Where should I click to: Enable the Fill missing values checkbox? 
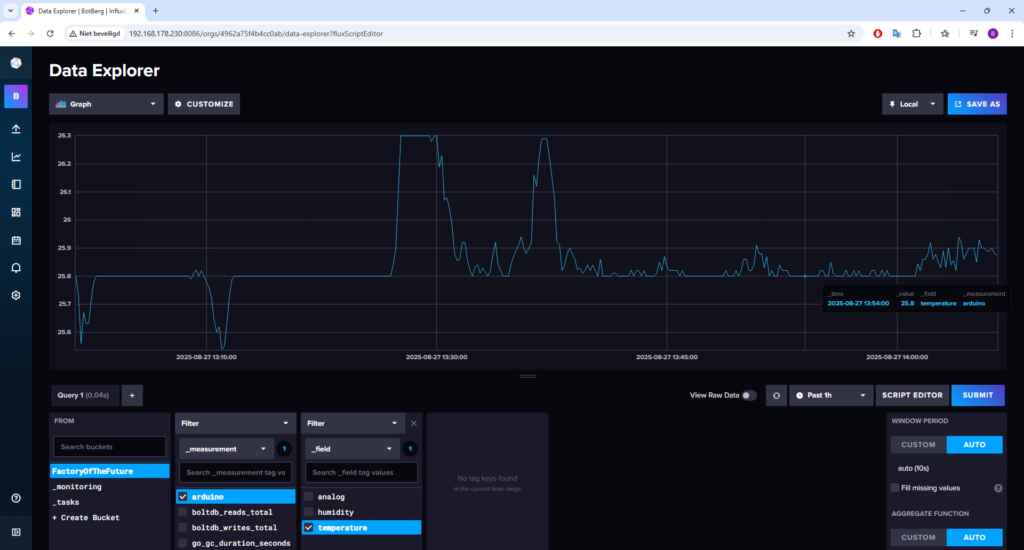point(895,488)
